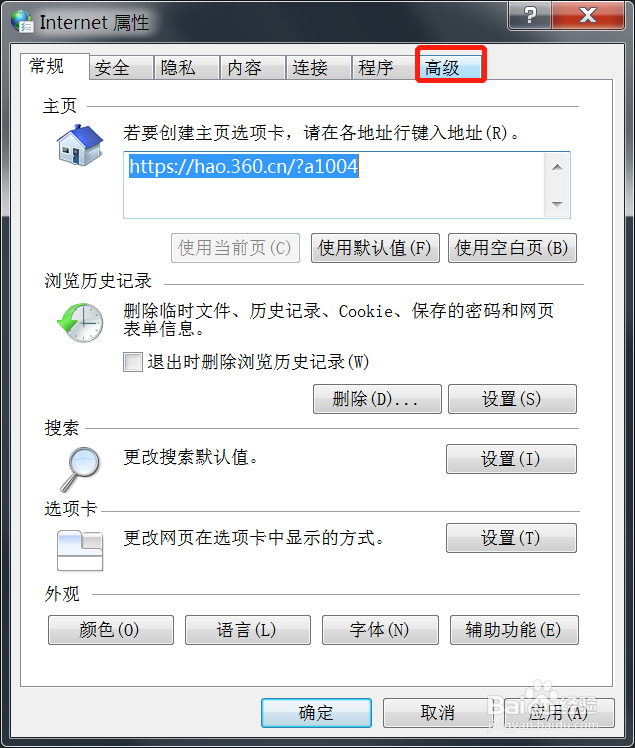Click the help question mark button
Viewport: 635px width, 748px height.
(x=530, y=15)
